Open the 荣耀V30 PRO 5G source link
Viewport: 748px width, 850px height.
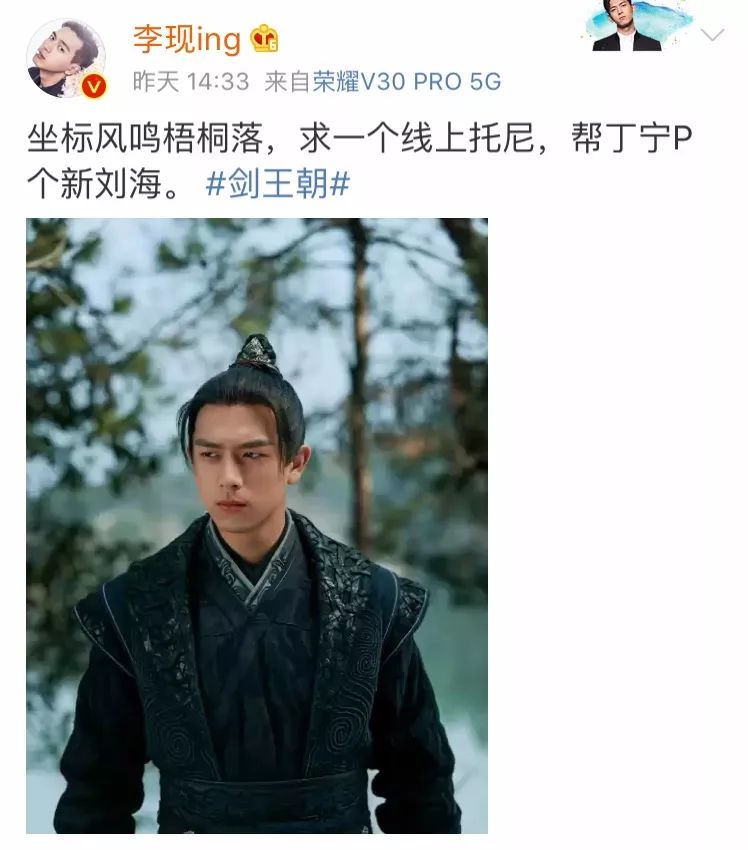tap(407, 82)
